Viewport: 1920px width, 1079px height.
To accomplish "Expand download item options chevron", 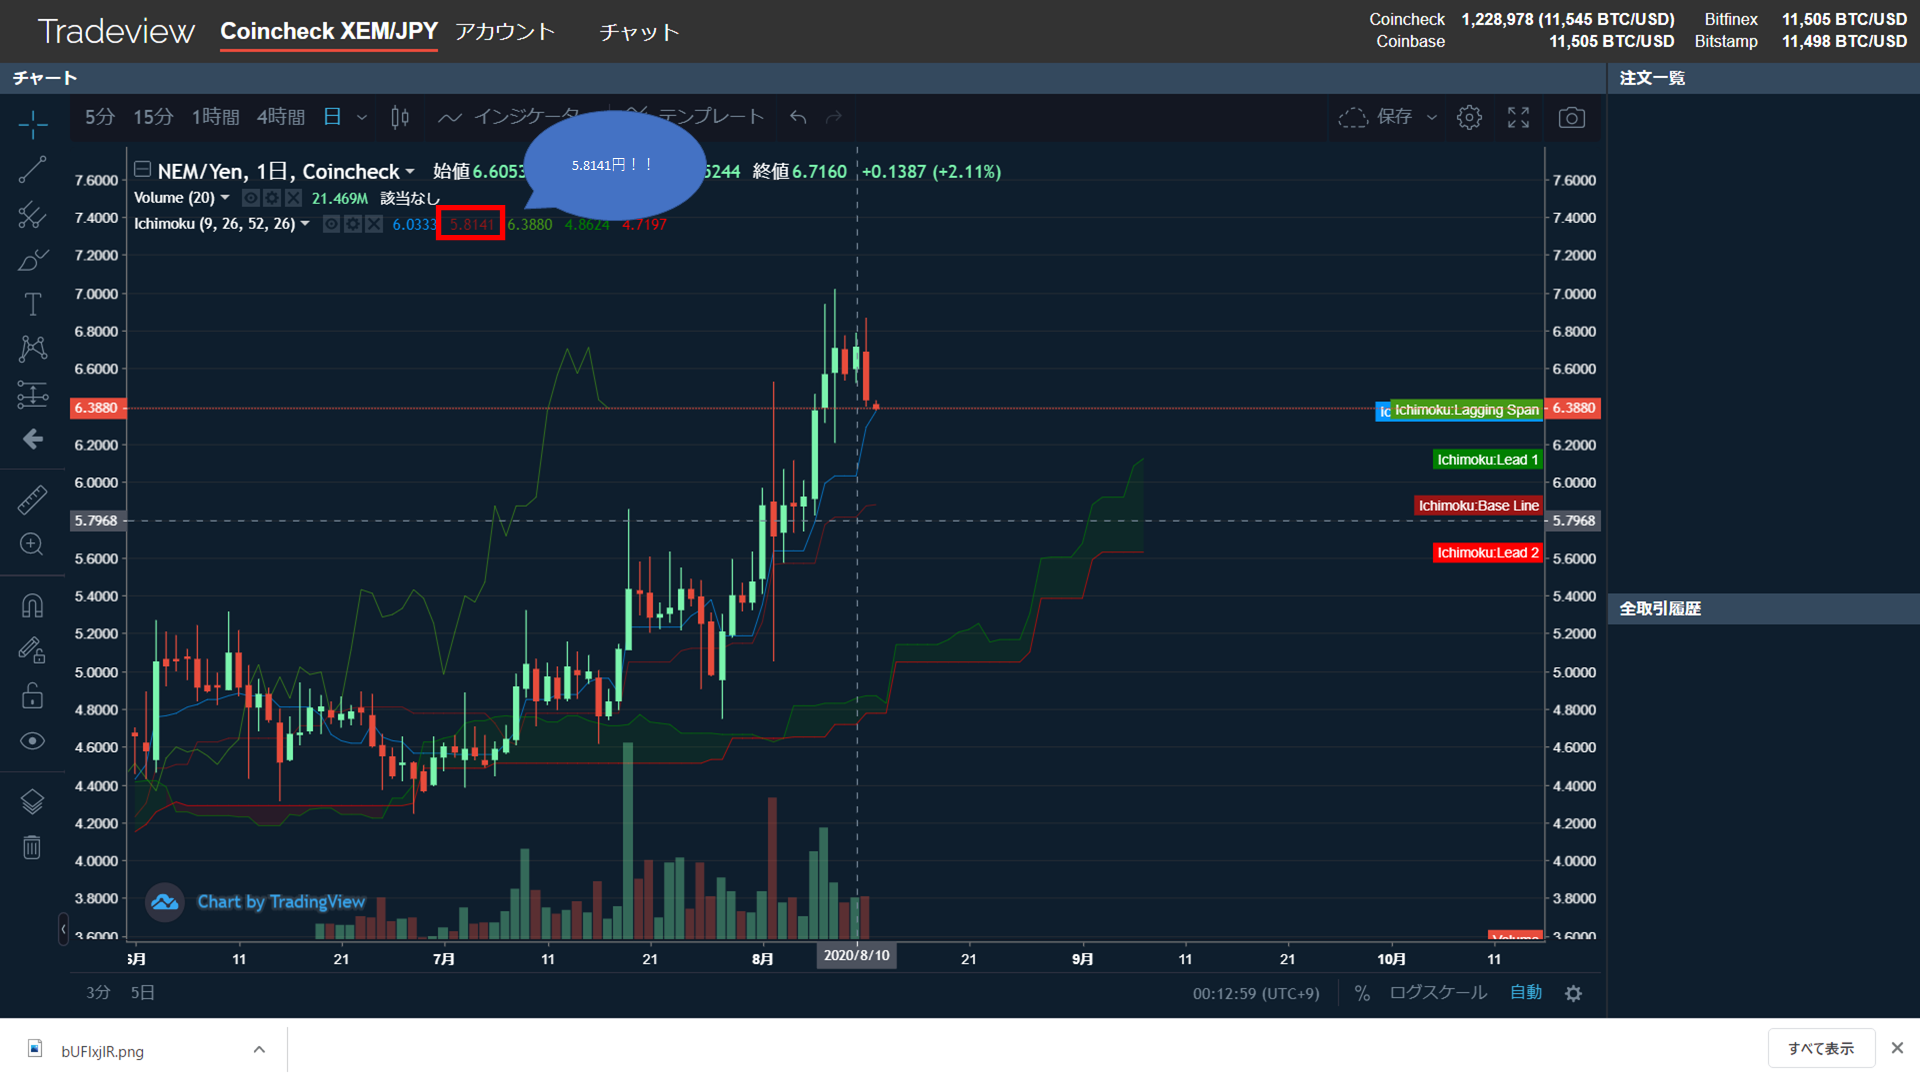I will 259,1049.
